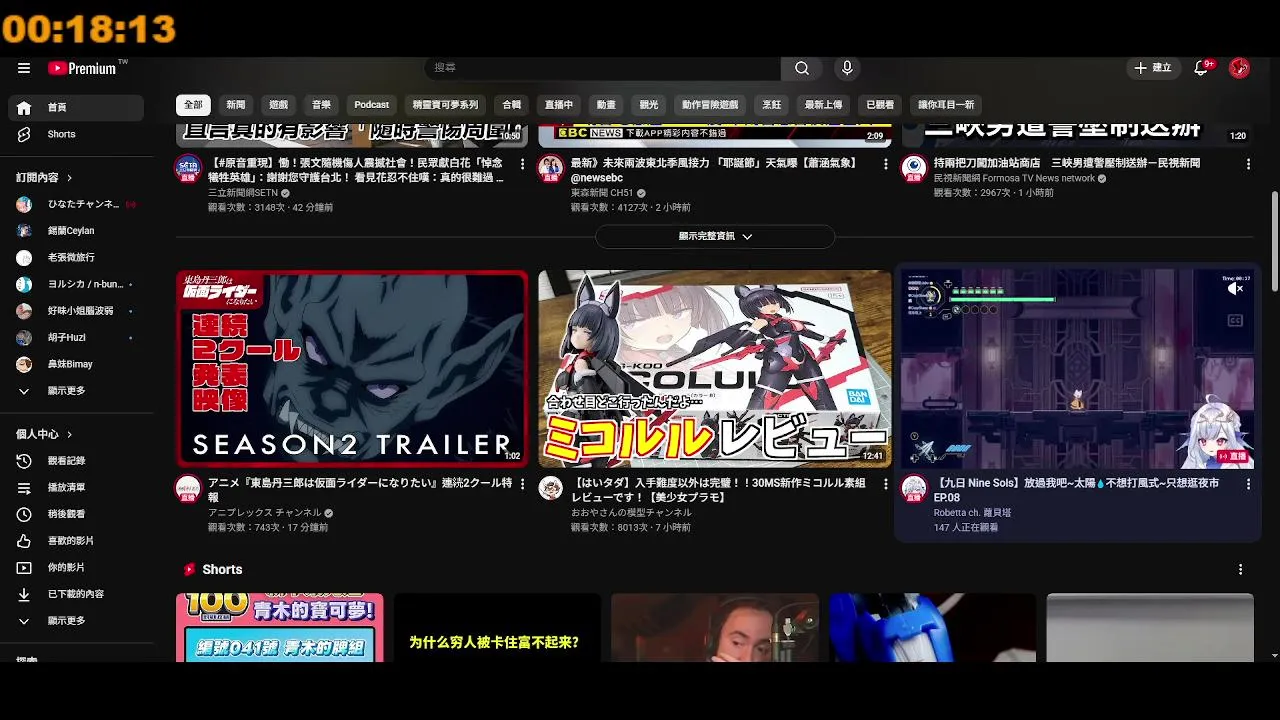Open 錫蘭Ceylan subscription channel

[x=76, y=231]
